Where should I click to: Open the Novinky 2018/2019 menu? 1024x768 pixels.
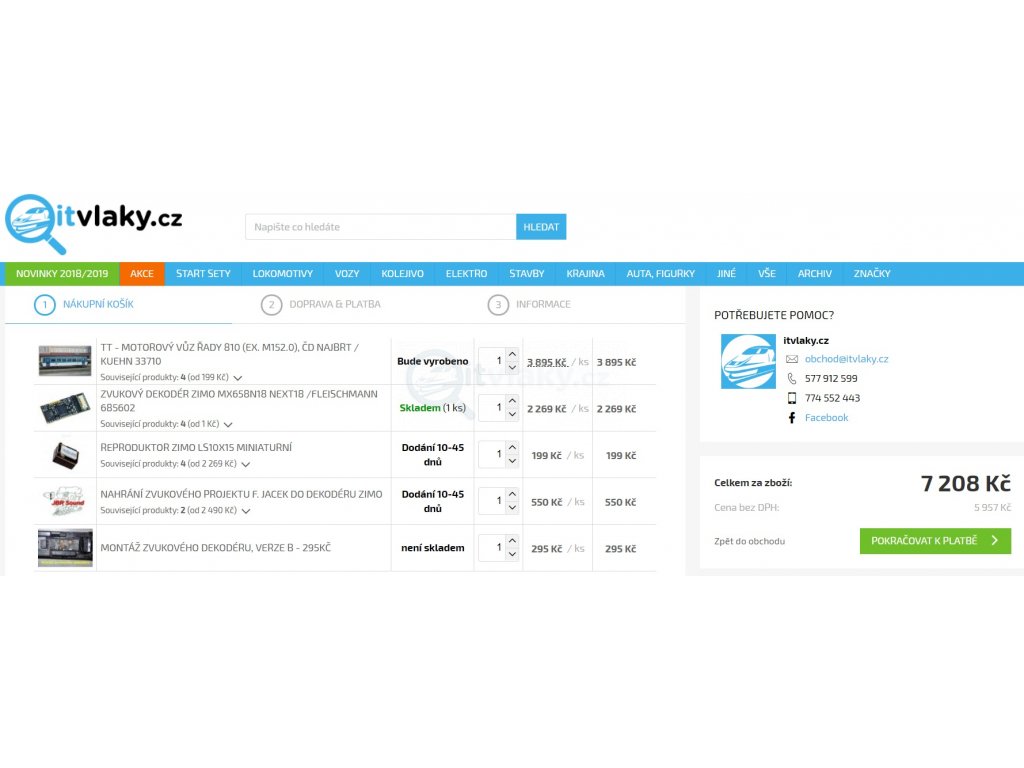click(62, 274)
